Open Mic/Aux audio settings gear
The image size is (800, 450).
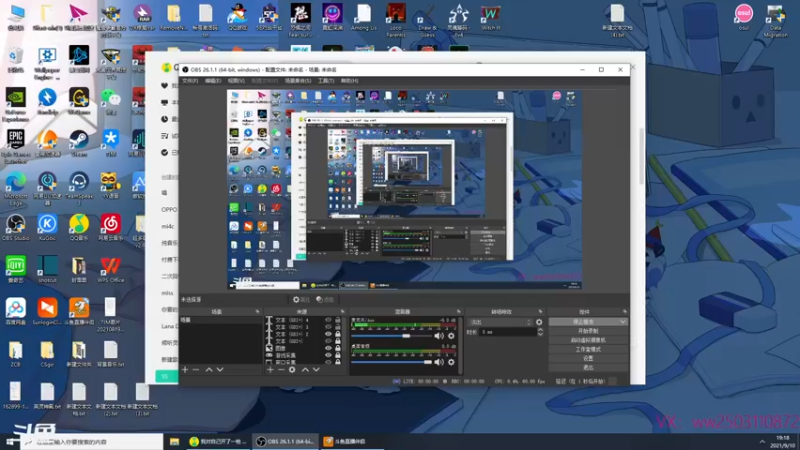pos(451,336)
